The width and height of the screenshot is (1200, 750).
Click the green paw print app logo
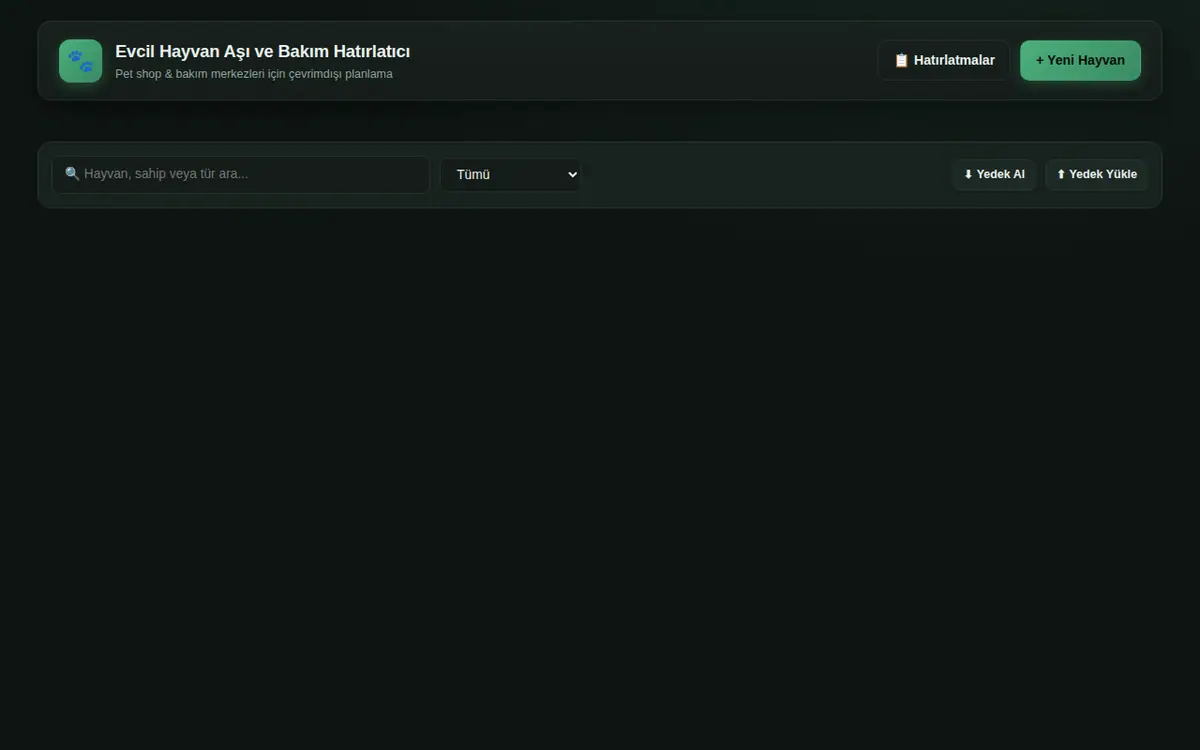pyautogui.click(x=80, y=61)
